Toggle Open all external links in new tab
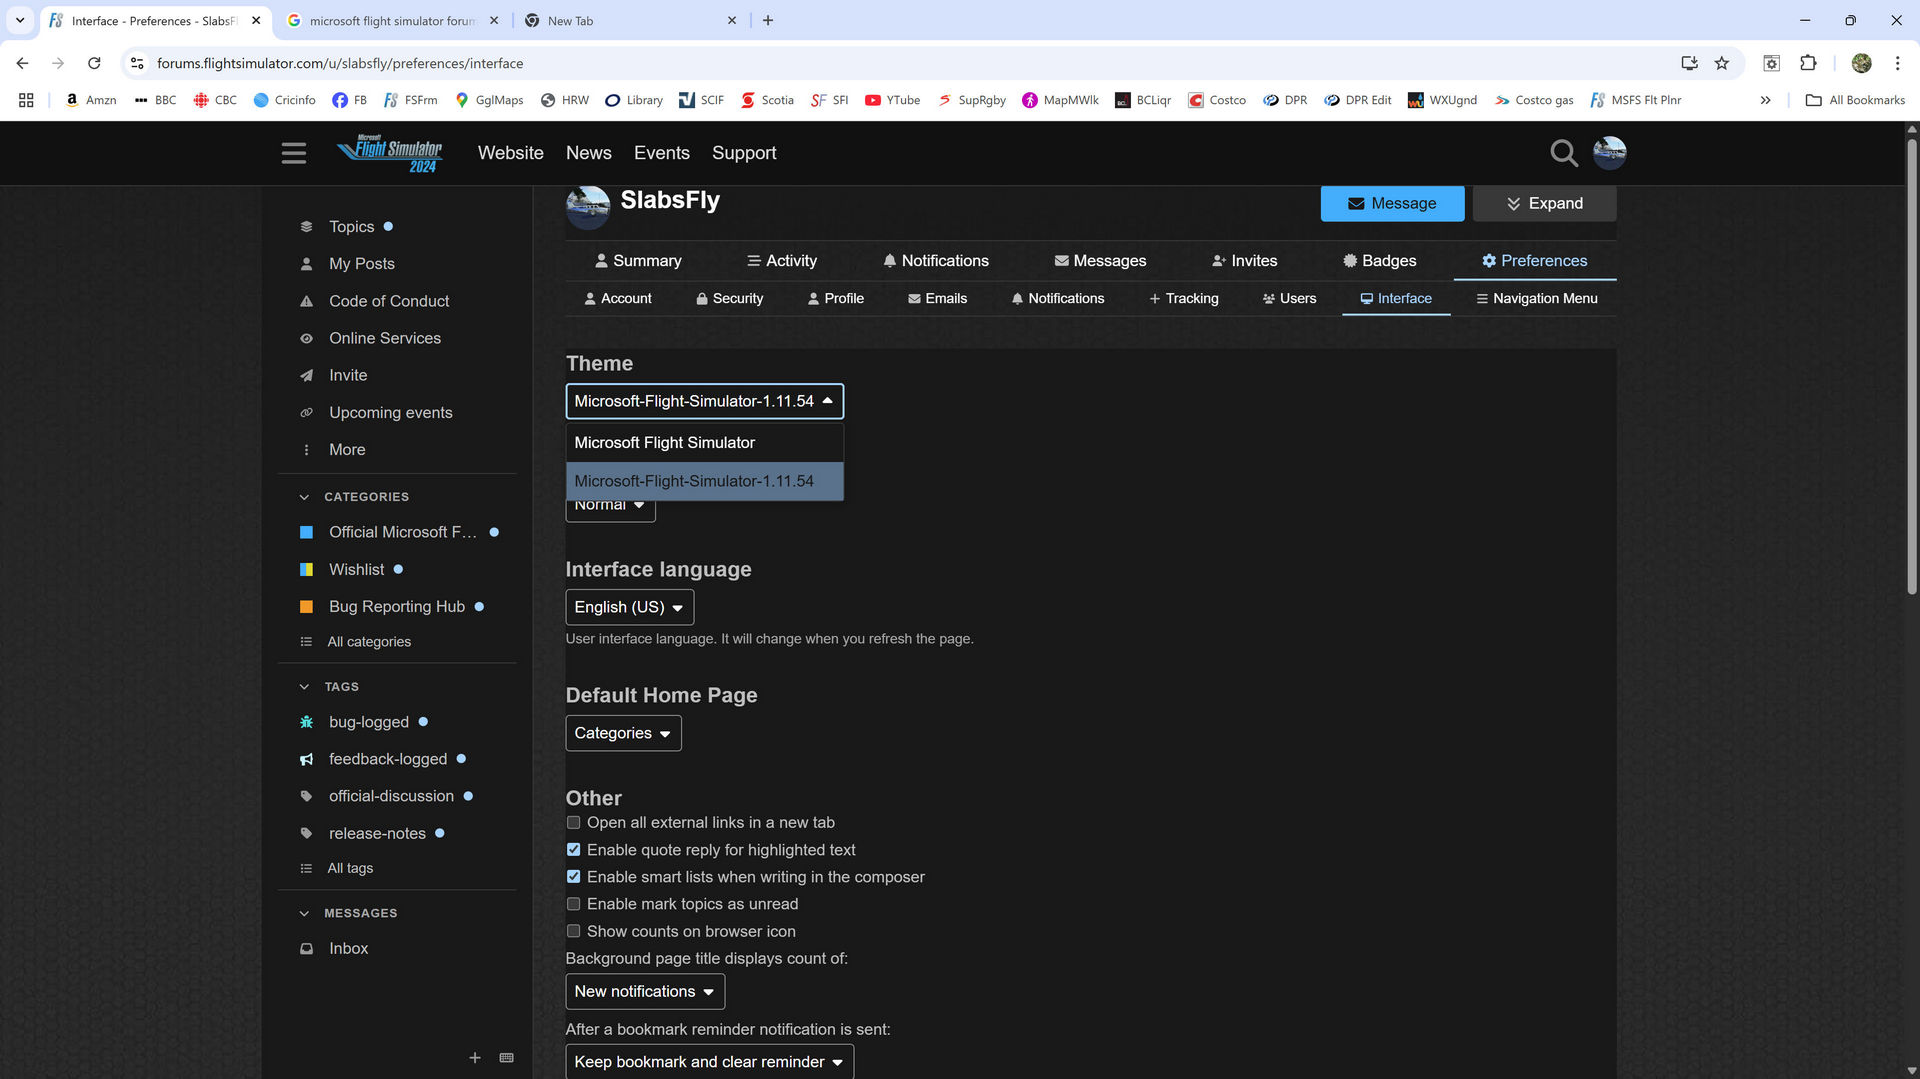The height and width of the screenshot is (1079, 1920). click(573, 823)
